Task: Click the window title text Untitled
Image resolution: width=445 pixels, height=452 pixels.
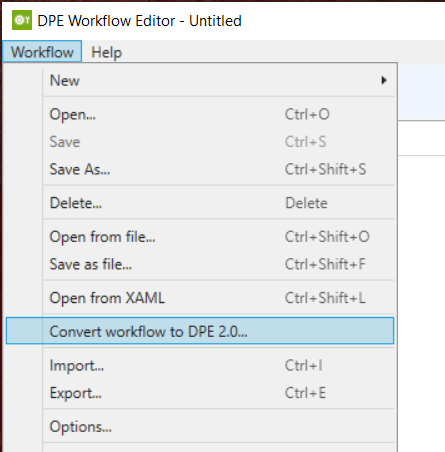Action: coord(215,21)
